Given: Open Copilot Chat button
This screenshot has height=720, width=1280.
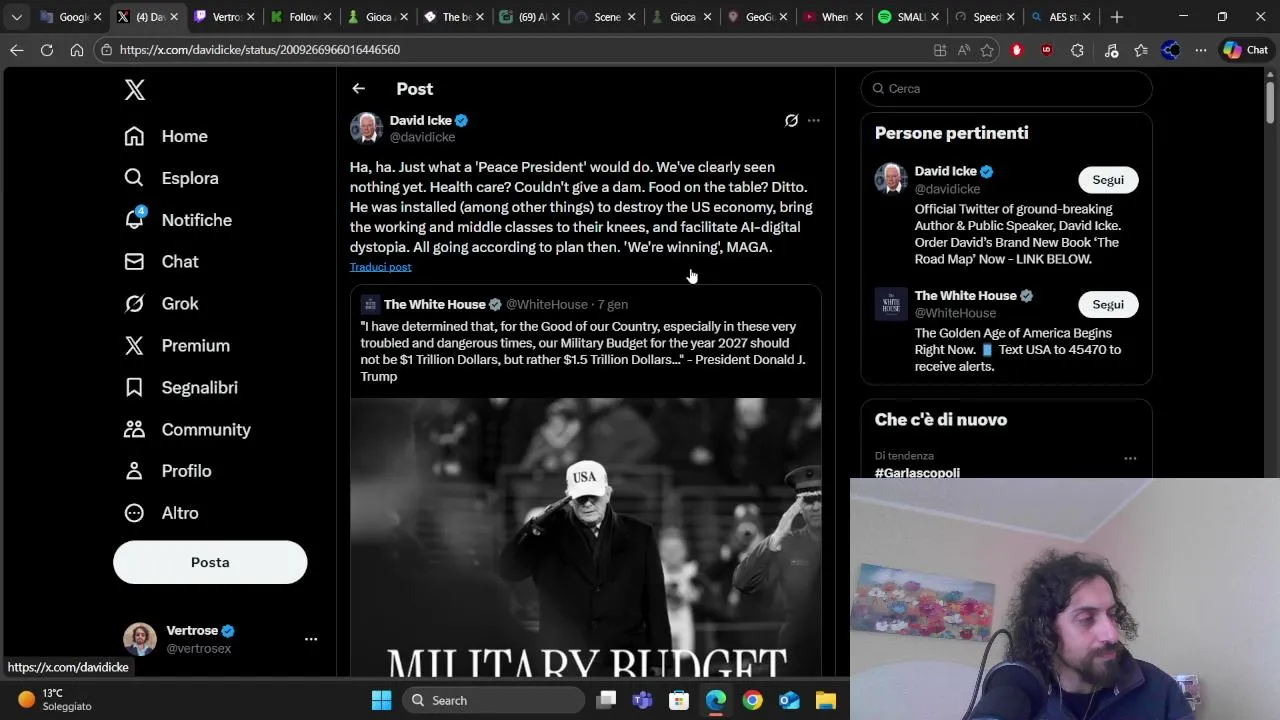Looking at the screenshot, I should pyautogui.click(x=1246, y=50).
